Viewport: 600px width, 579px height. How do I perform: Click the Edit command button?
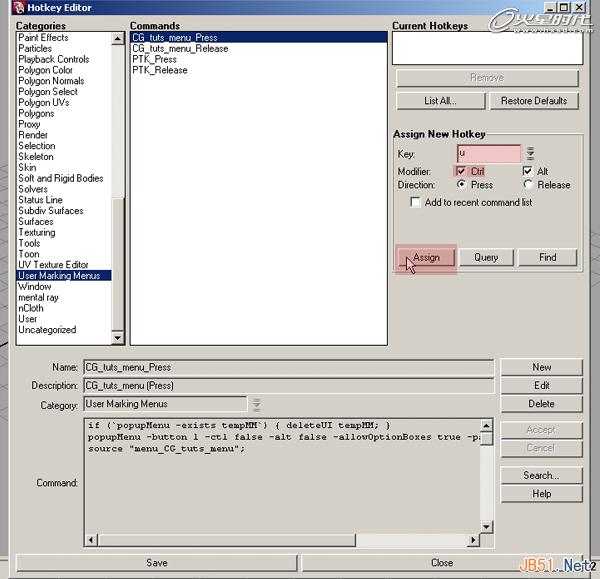[541, 385]
